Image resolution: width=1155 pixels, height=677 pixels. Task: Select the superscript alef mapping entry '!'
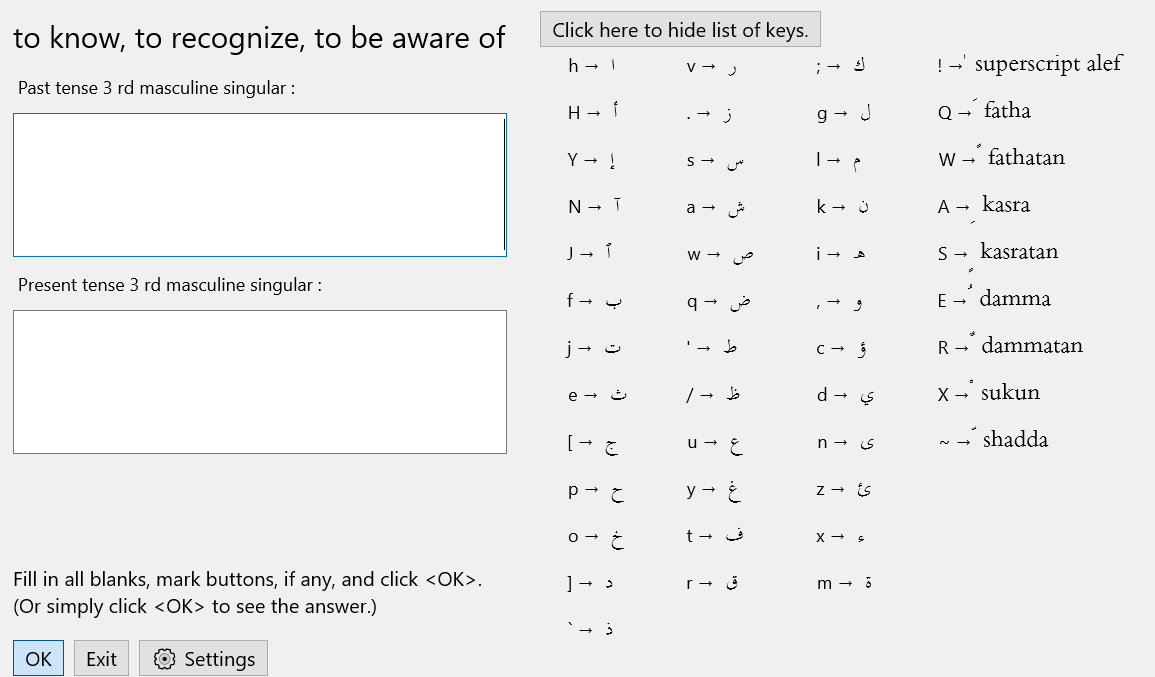1030,63
